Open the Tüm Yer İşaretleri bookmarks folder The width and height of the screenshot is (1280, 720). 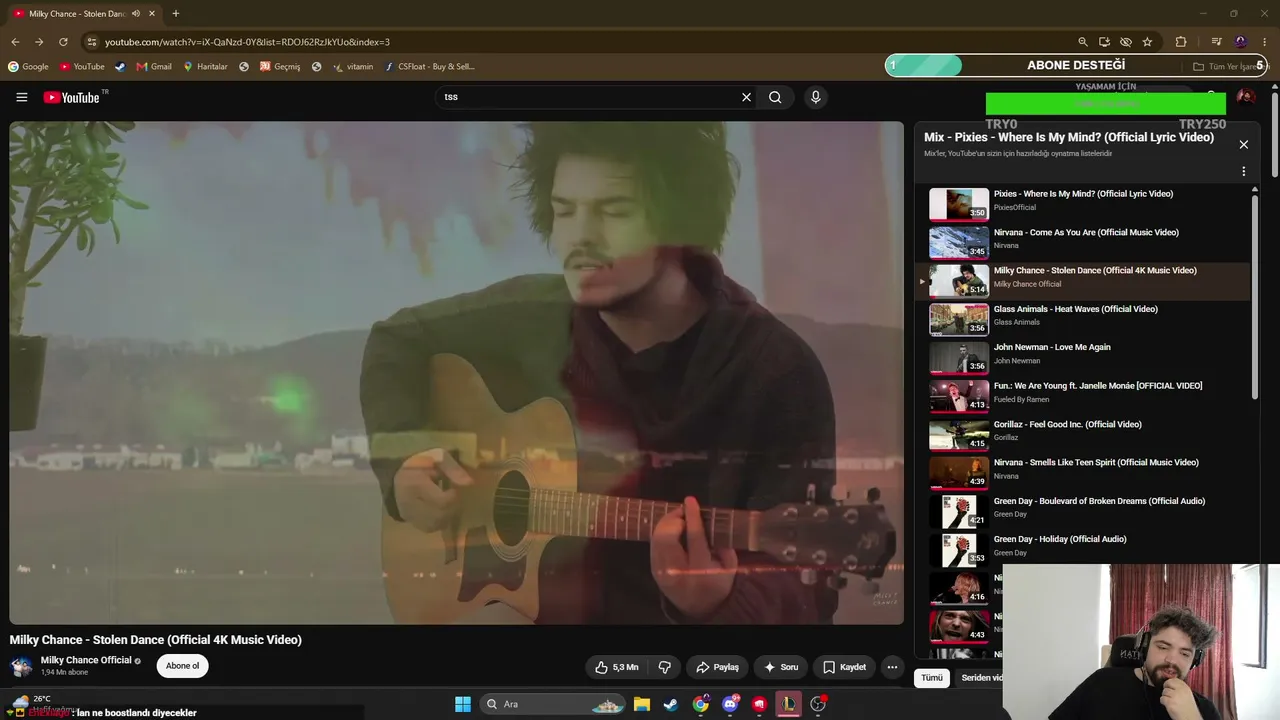(x=1230, y=67)
